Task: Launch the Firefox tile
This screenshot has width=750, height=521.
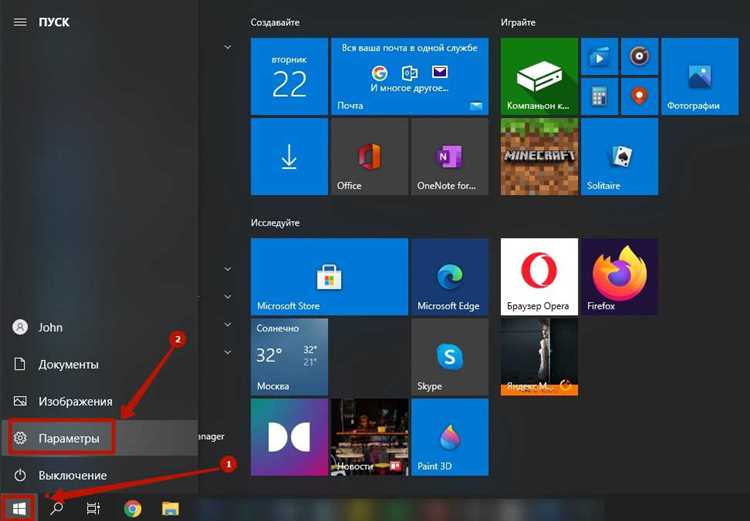Action: (x=619, y=277)
